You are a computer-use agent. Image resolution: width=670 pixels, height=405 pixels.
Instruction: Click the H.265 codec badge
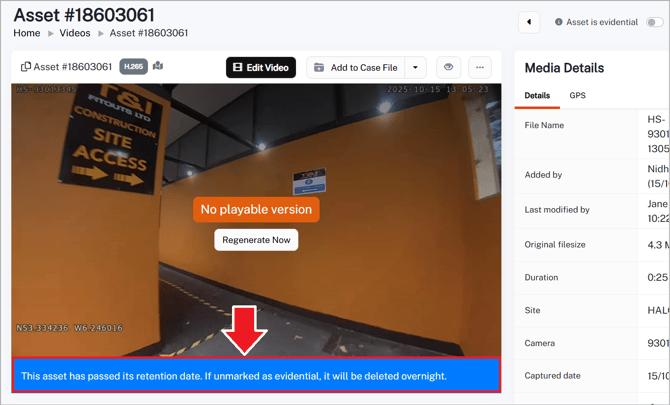(x=133, y=67)
